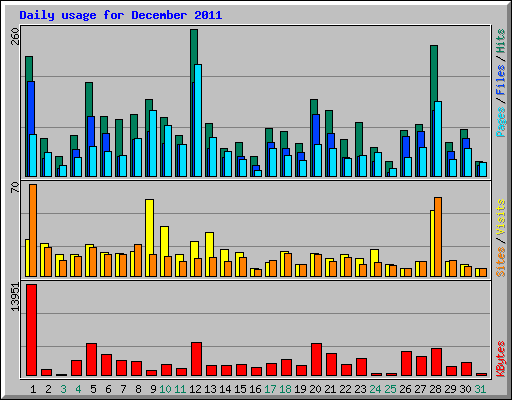Select the 'Sites' legend label
512x400 pixels.
[500, 262]
